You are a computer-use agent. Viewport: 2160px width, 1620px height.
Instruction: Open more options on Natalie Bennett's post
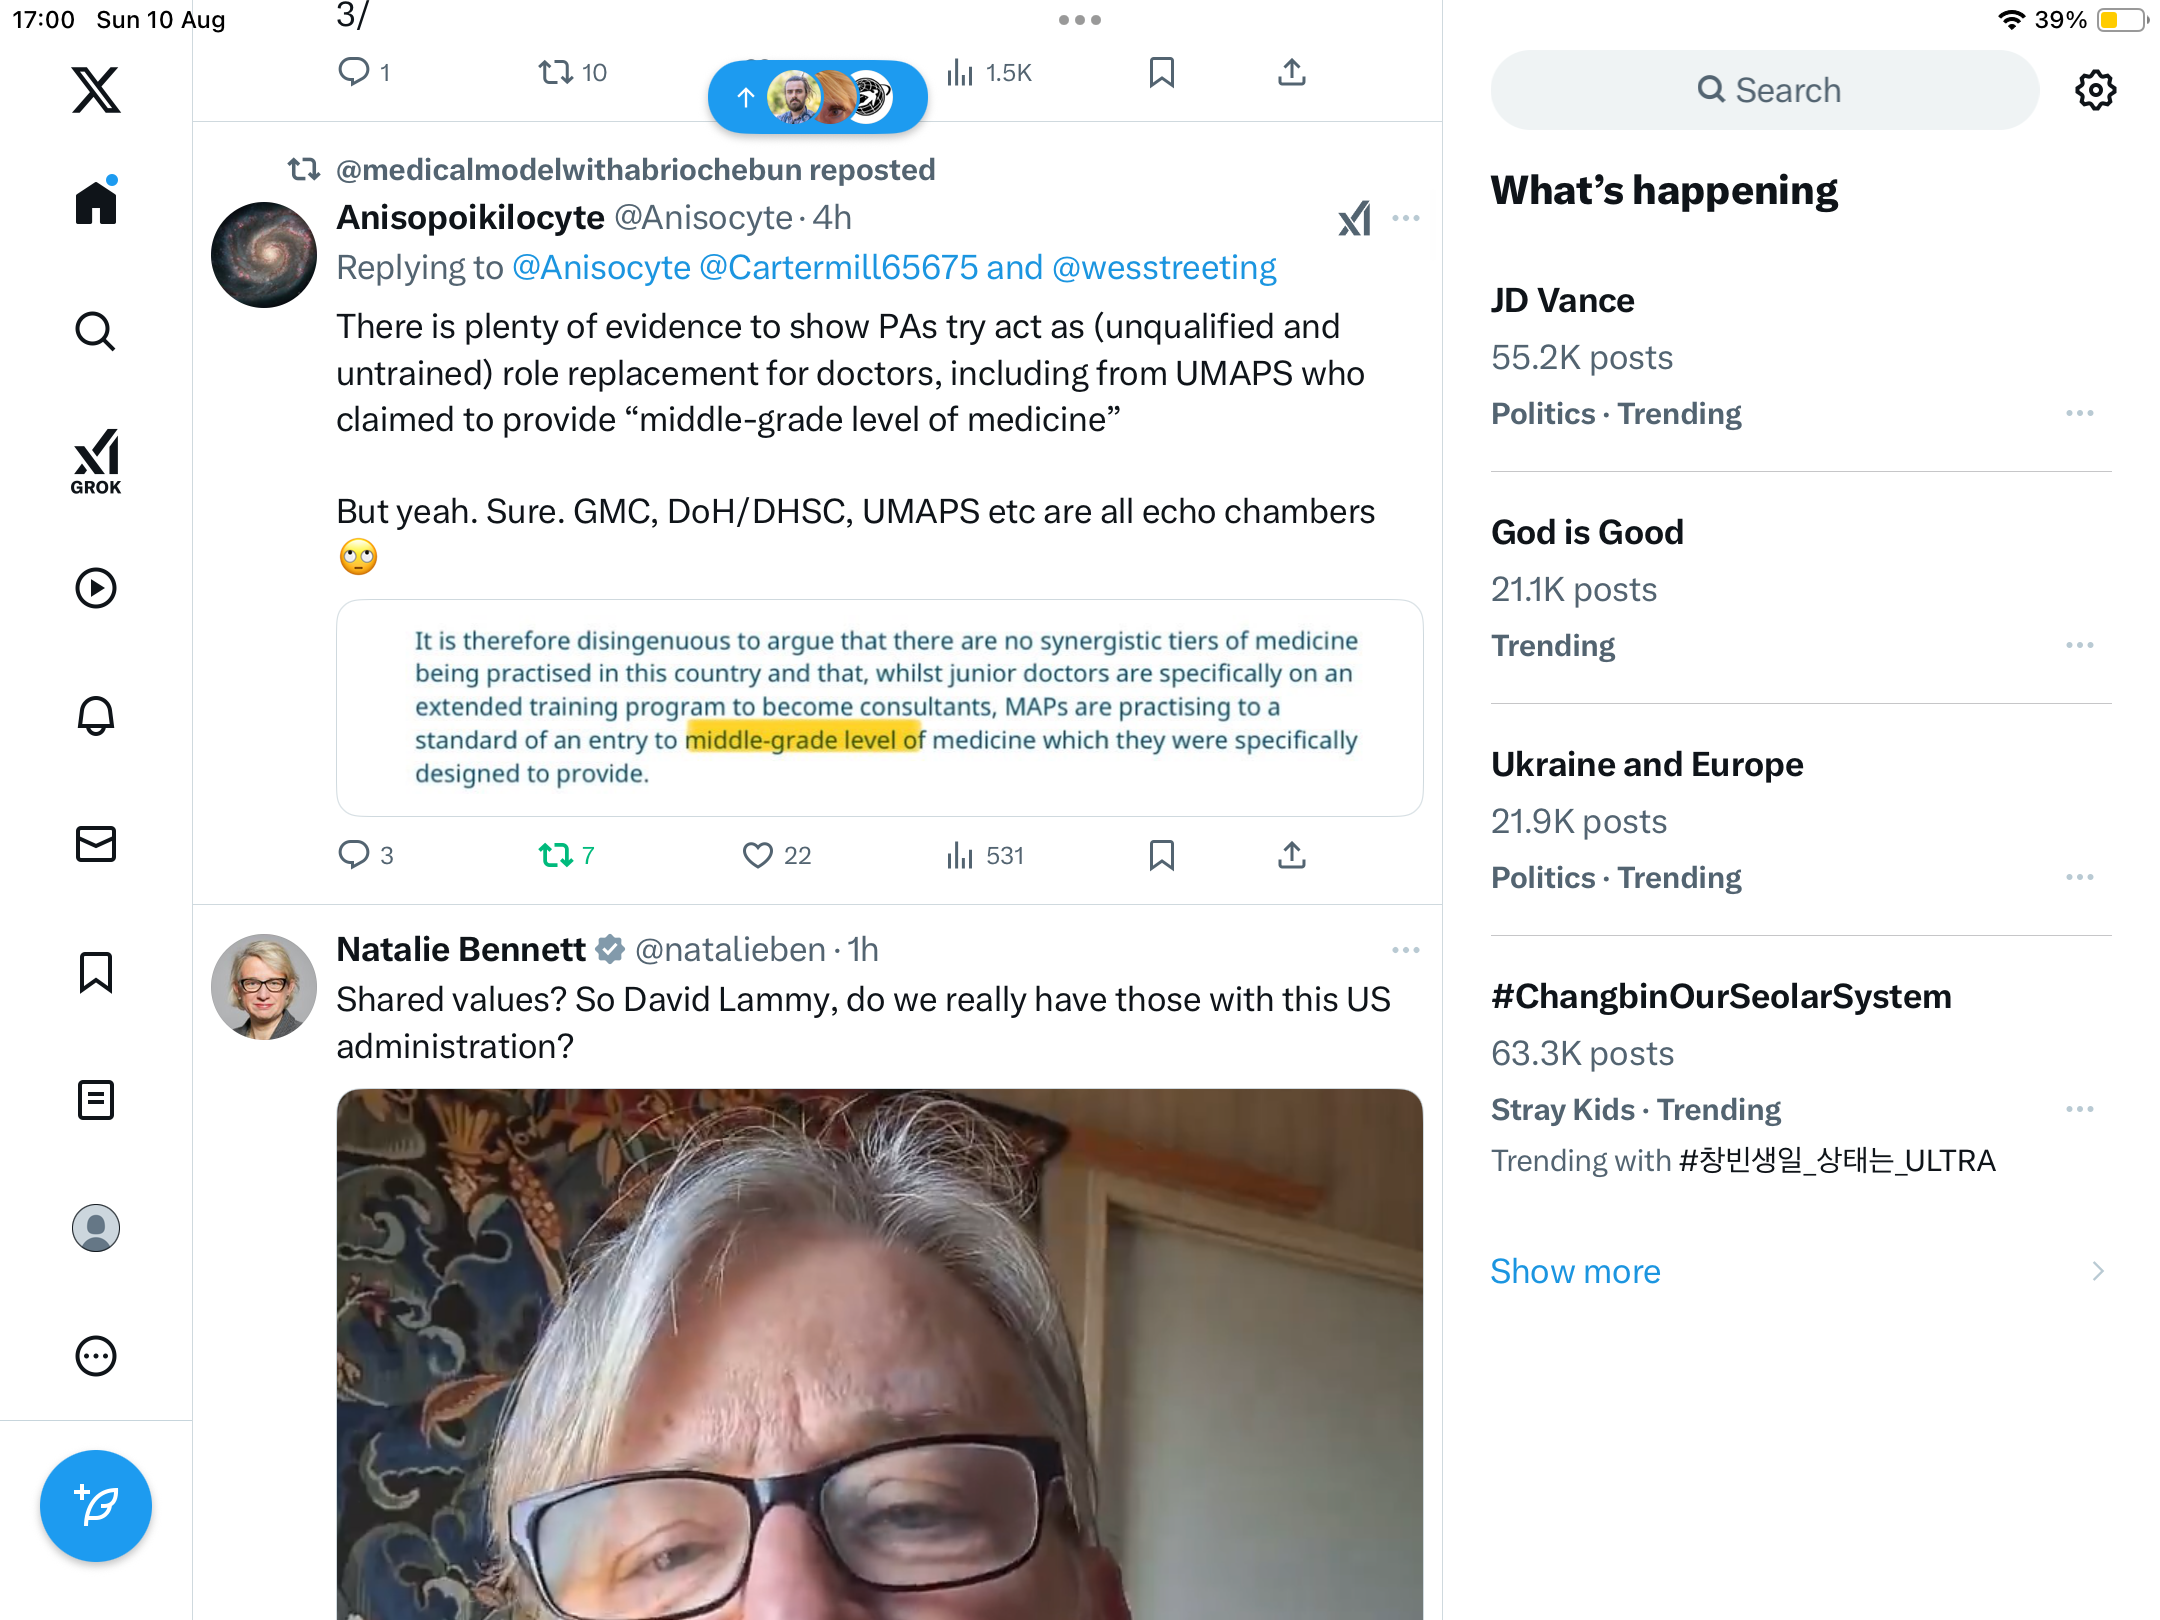pyautogui.click(x=1405, y=950)
